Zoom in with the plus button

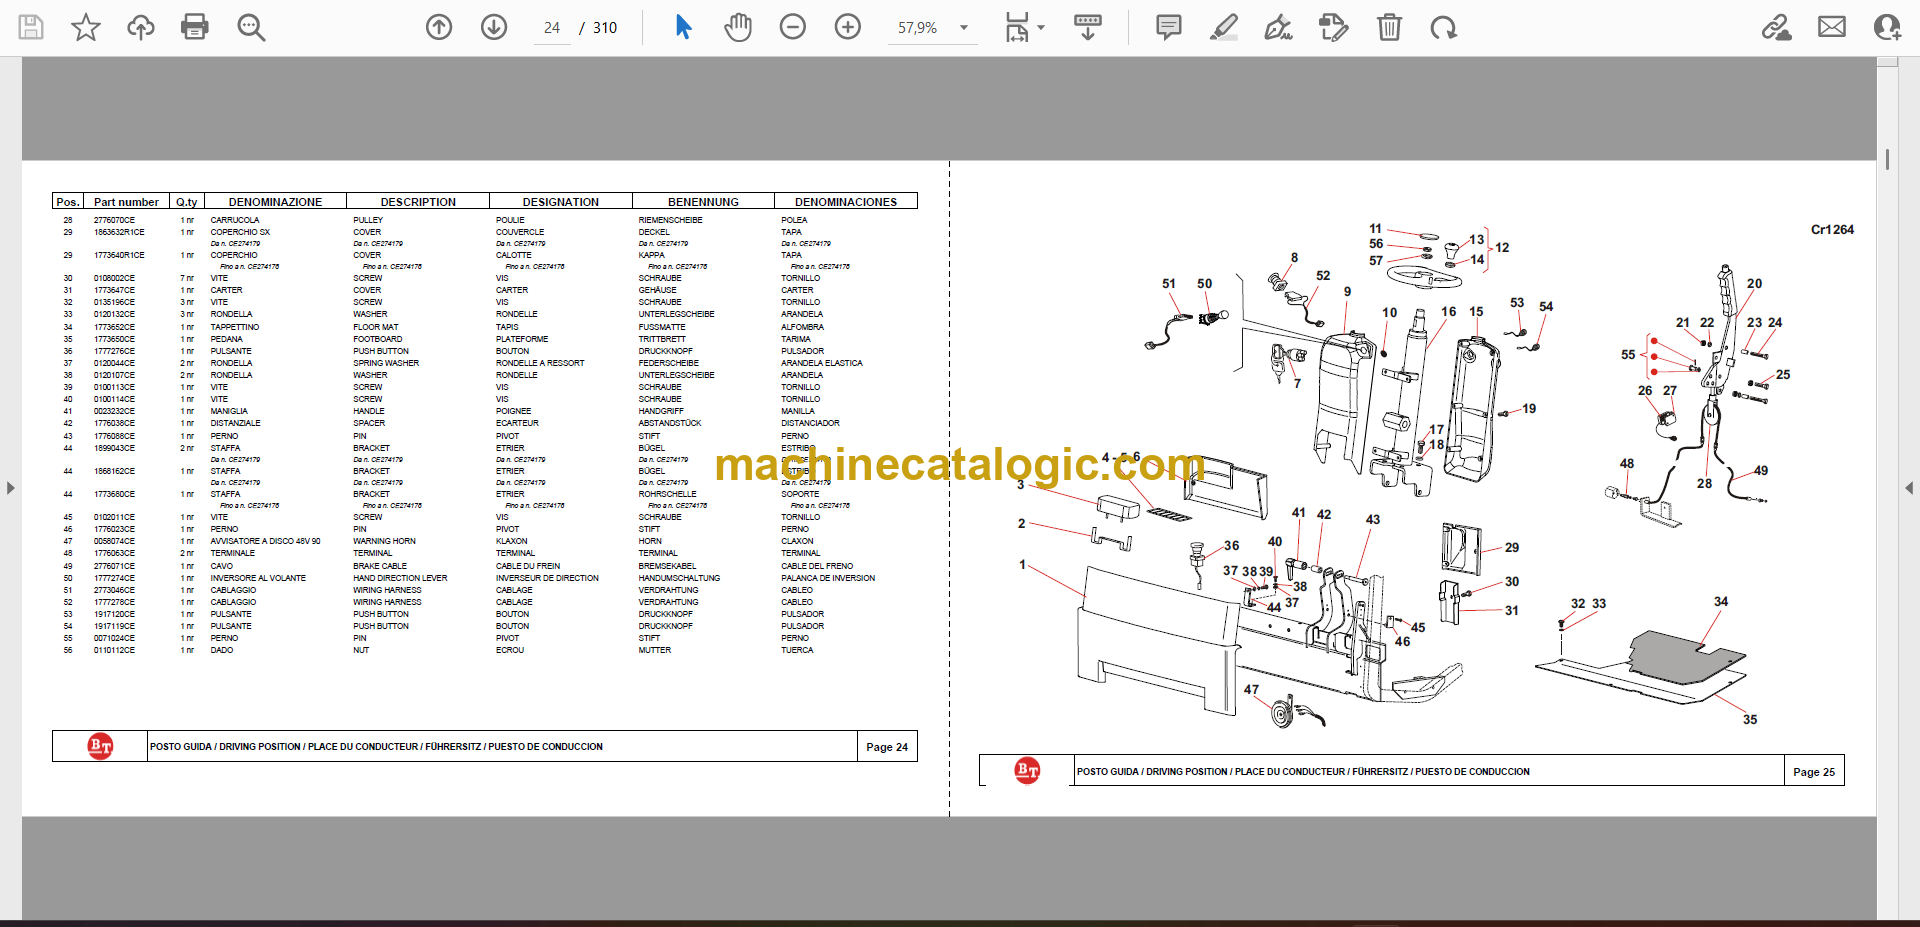coord(848,27)
